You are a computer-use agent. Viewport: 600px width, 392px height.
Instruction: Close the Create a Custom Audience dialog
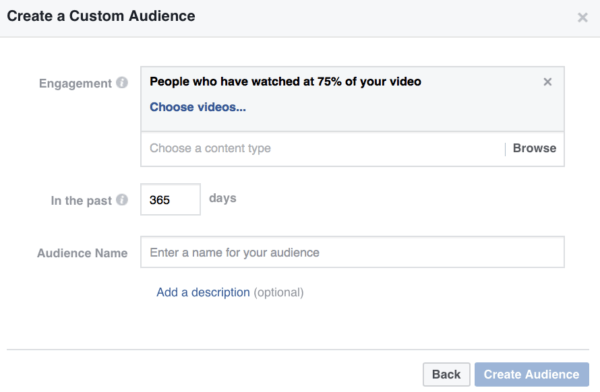[x=582, y=17]
